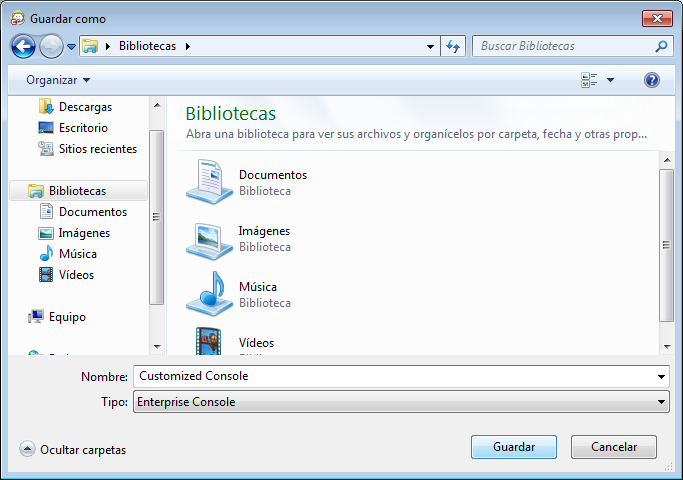Click the change view icon
The width and height of the screenshot is (683, 480).
pos(589,80)
